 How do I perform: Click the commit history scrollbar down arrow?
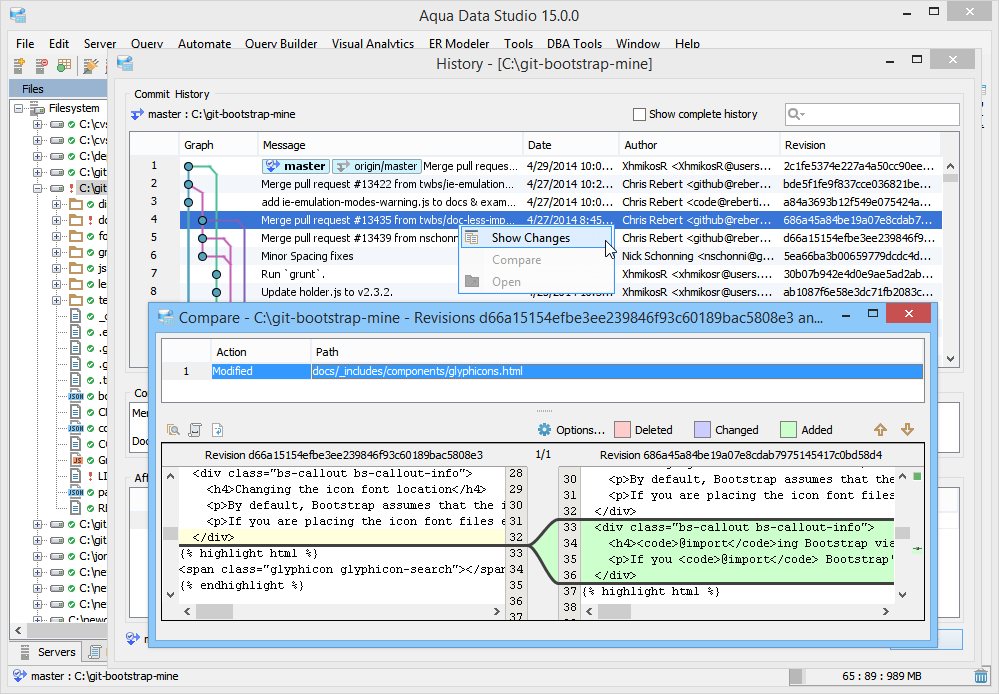pos(951,358)
